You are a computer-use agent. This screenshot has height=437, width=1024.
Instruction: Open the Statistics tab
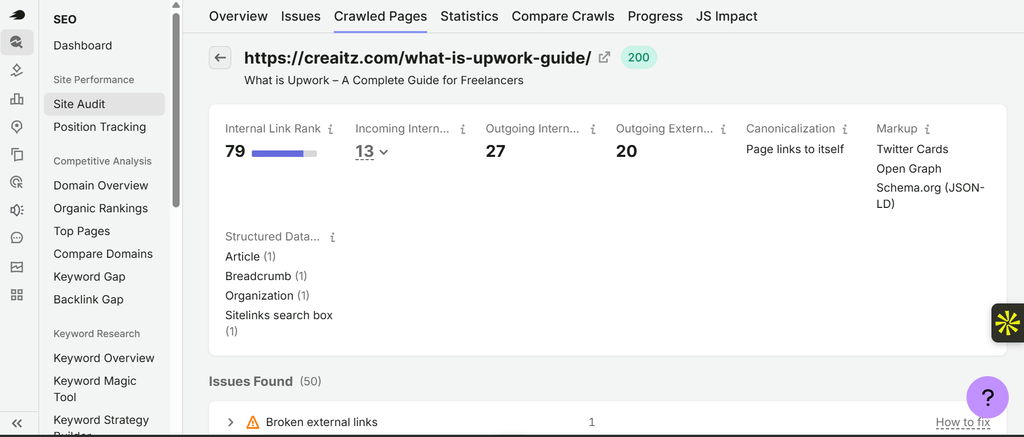tap(469, 16)
